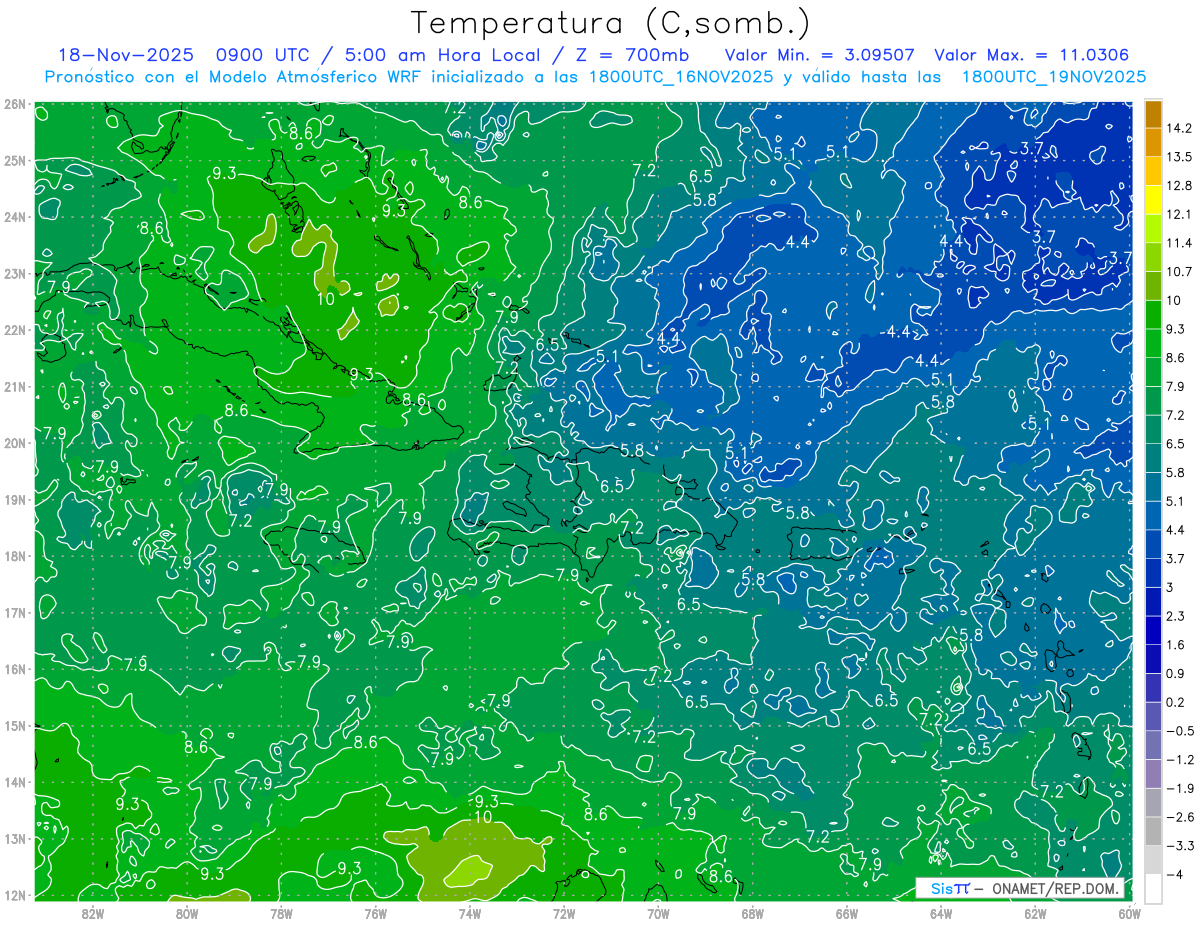Click the longitude axis label "72W"
1200x927 pixels.
coord(565,913)
